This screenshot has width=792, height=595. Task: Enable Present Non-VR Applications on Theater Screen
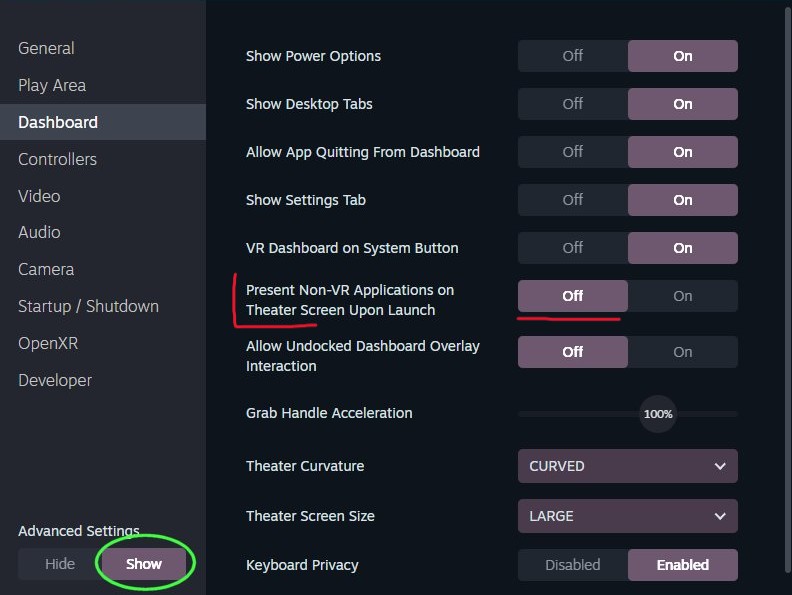pyautogui.click(x=682, y=296)
